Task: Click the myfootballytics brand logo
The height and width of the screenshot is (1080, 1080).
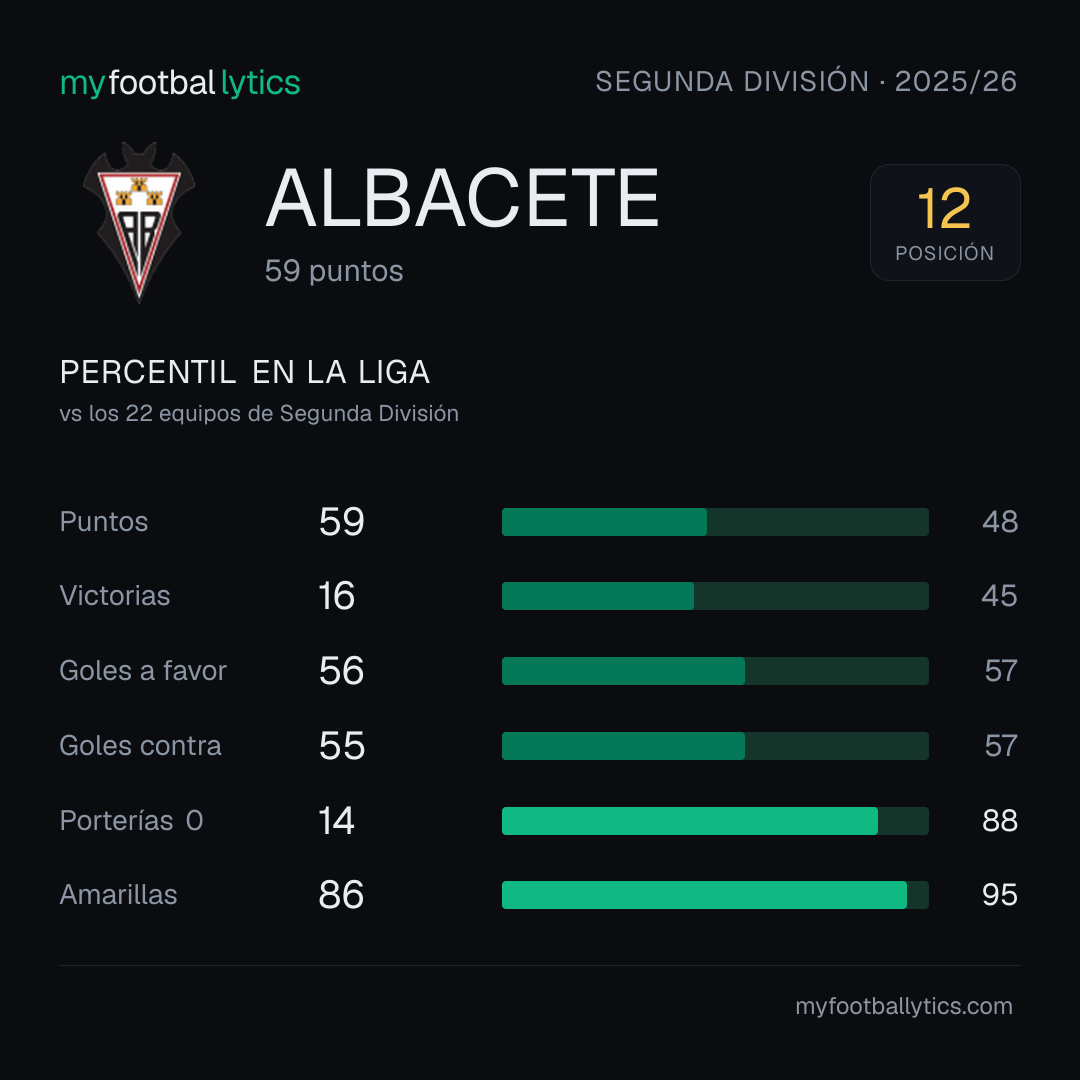Action: (180, 83)
